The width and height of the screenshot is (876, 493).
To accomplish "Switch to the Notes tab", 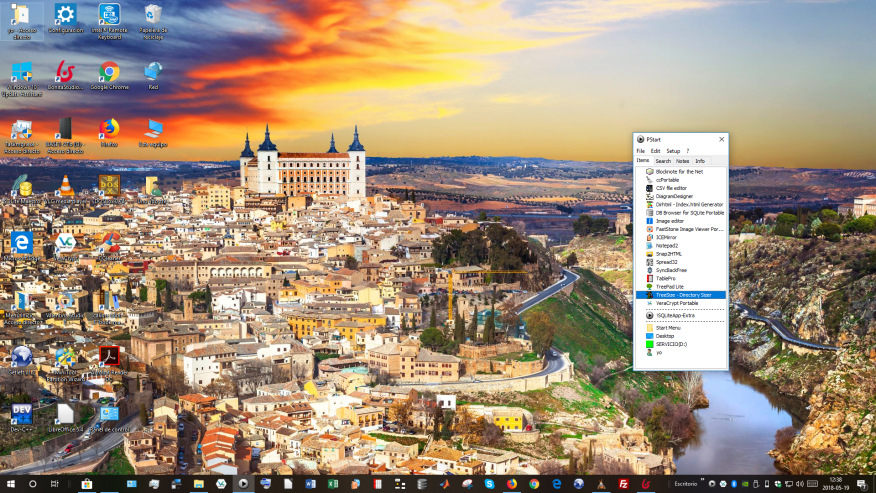I will click(682, 161).
